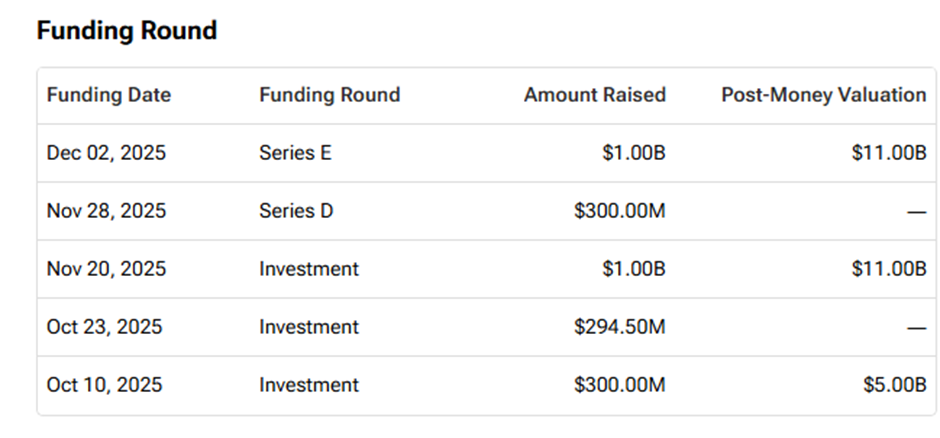Select the Oct 10, 2025 date cell
This screenshot has width=940, height=438.
pos(104,385)
